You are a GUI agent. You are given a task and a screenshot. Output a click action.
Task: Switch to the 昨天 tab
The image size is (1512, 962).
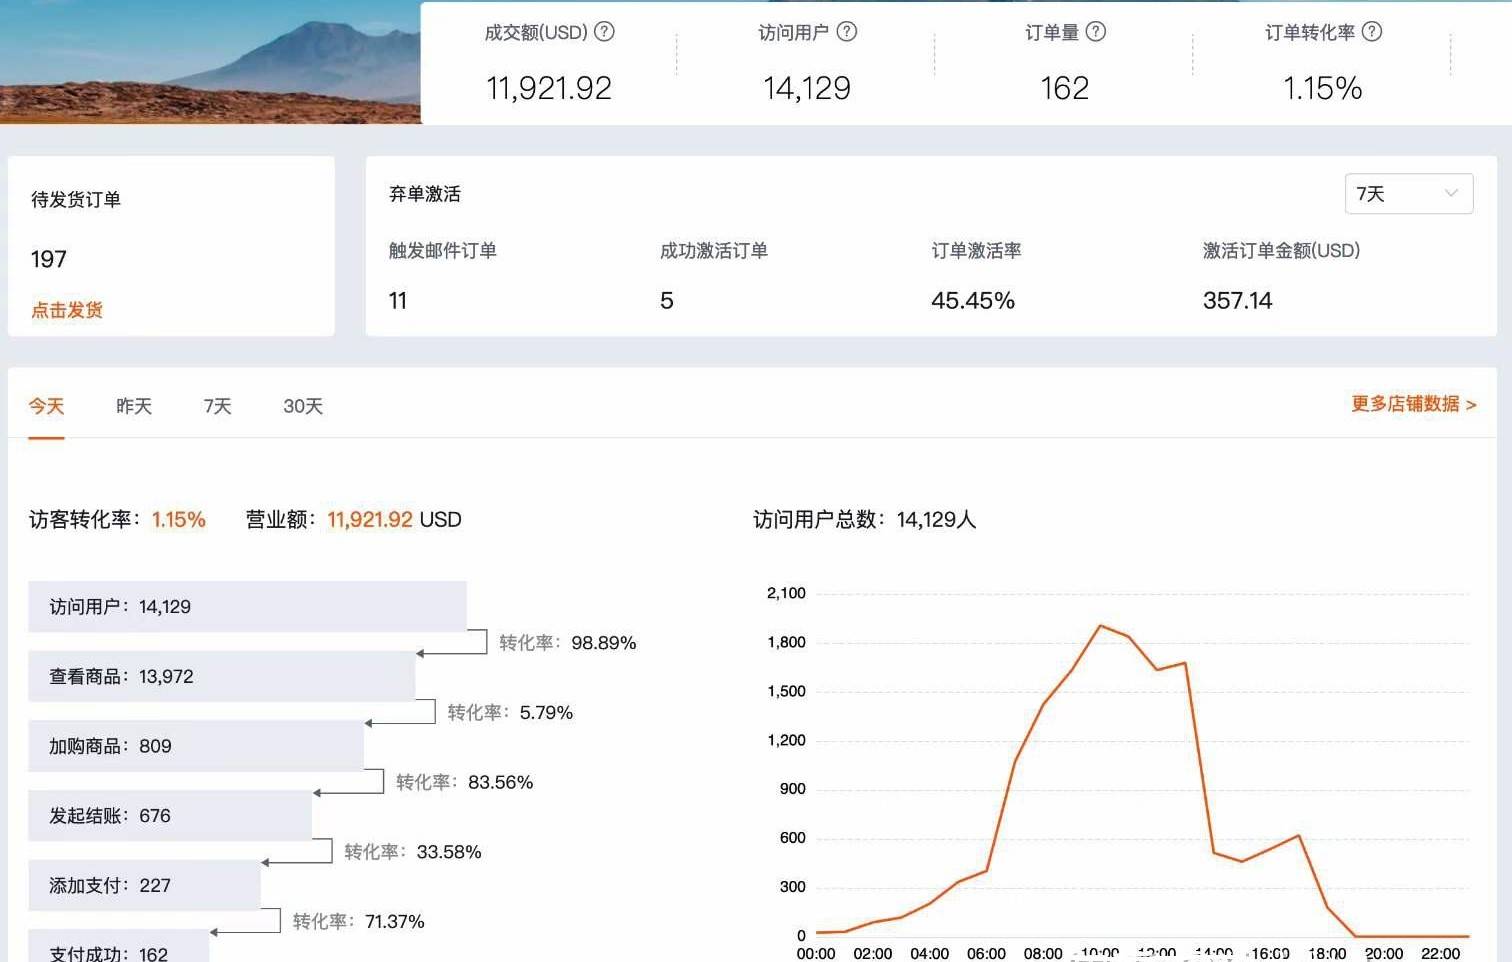pos(133,406)
